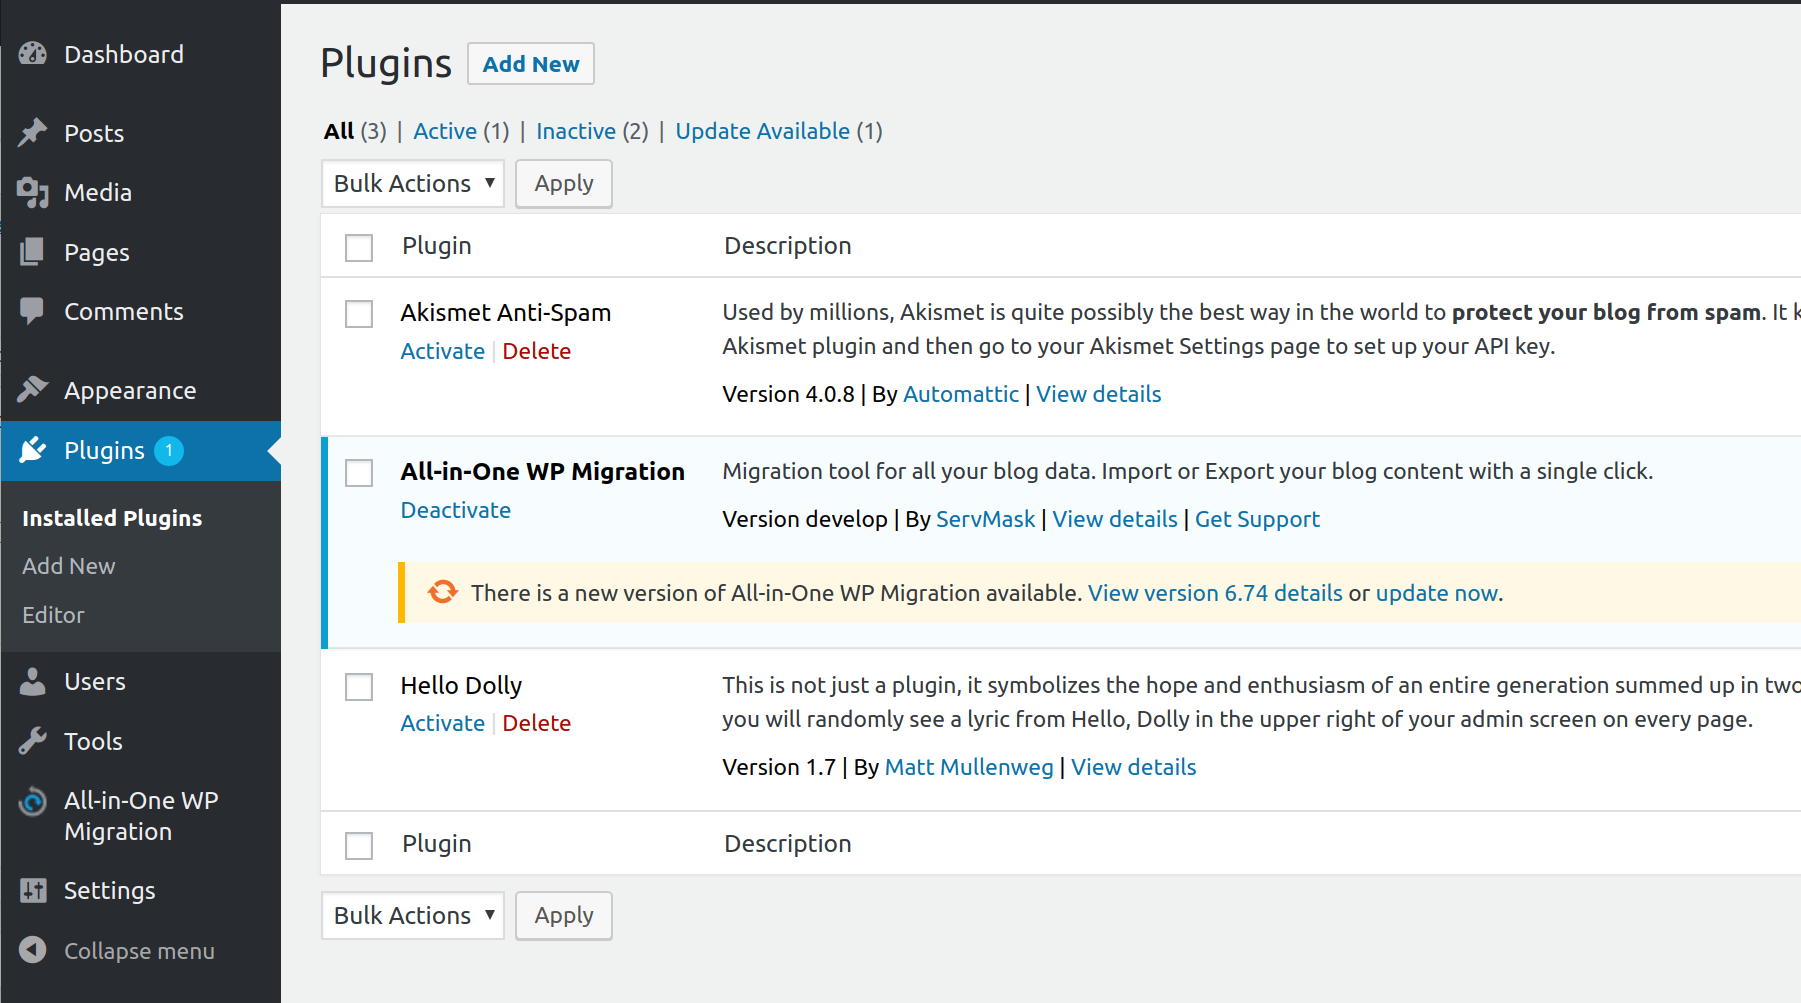Click the update now link

point(1436,593)
